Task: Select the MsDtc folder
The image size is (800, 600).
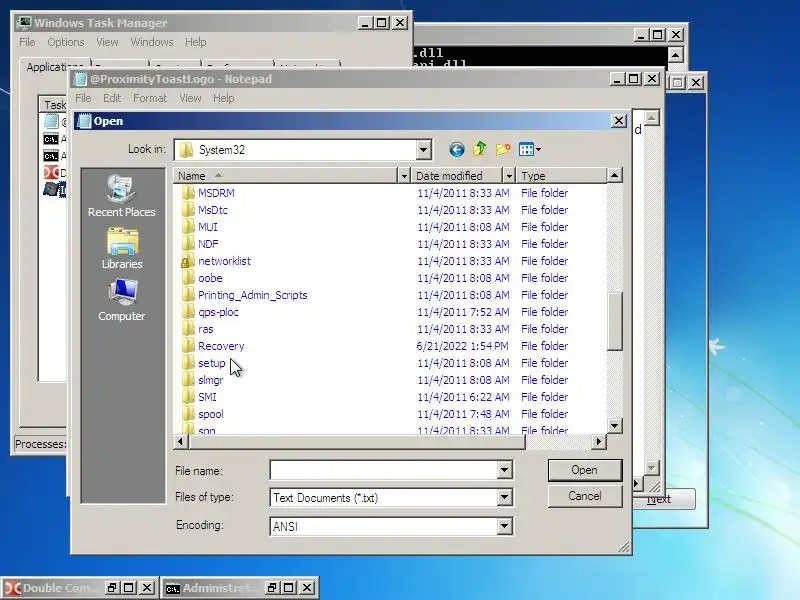Action: (x=213, y=210)
